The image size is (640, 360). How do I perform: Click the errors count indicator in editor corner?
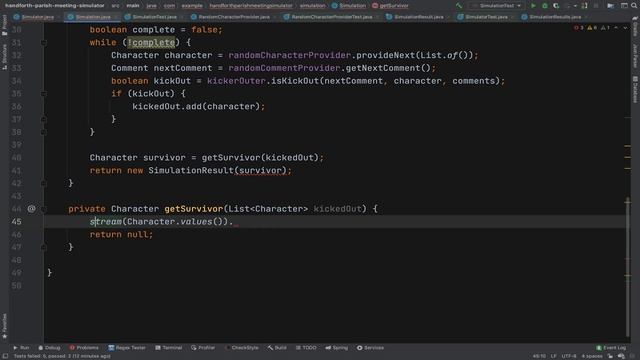point(579,28)
